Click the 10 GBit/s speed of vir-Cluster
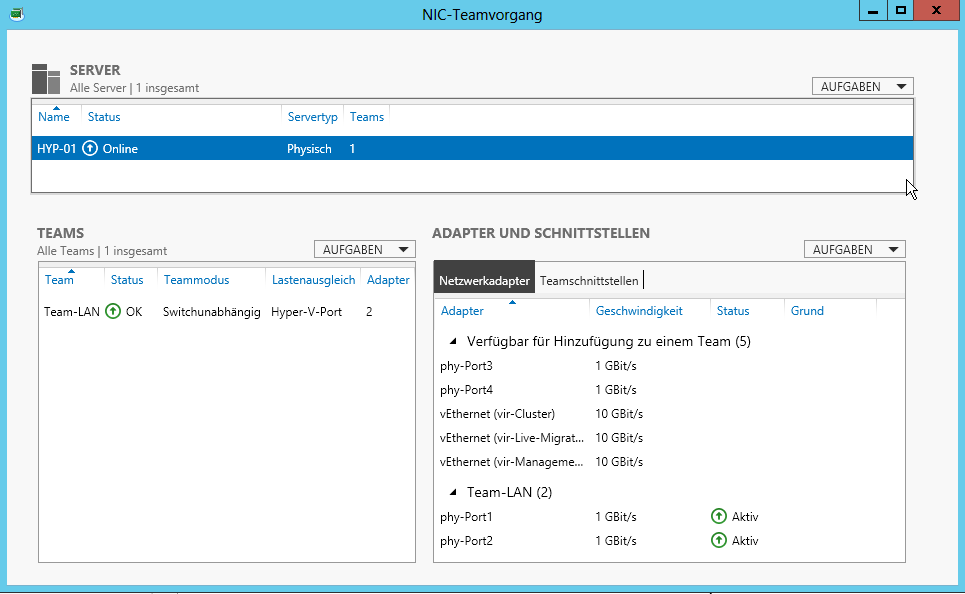This screenshot has height=594, width=965. tap(619, 414)
